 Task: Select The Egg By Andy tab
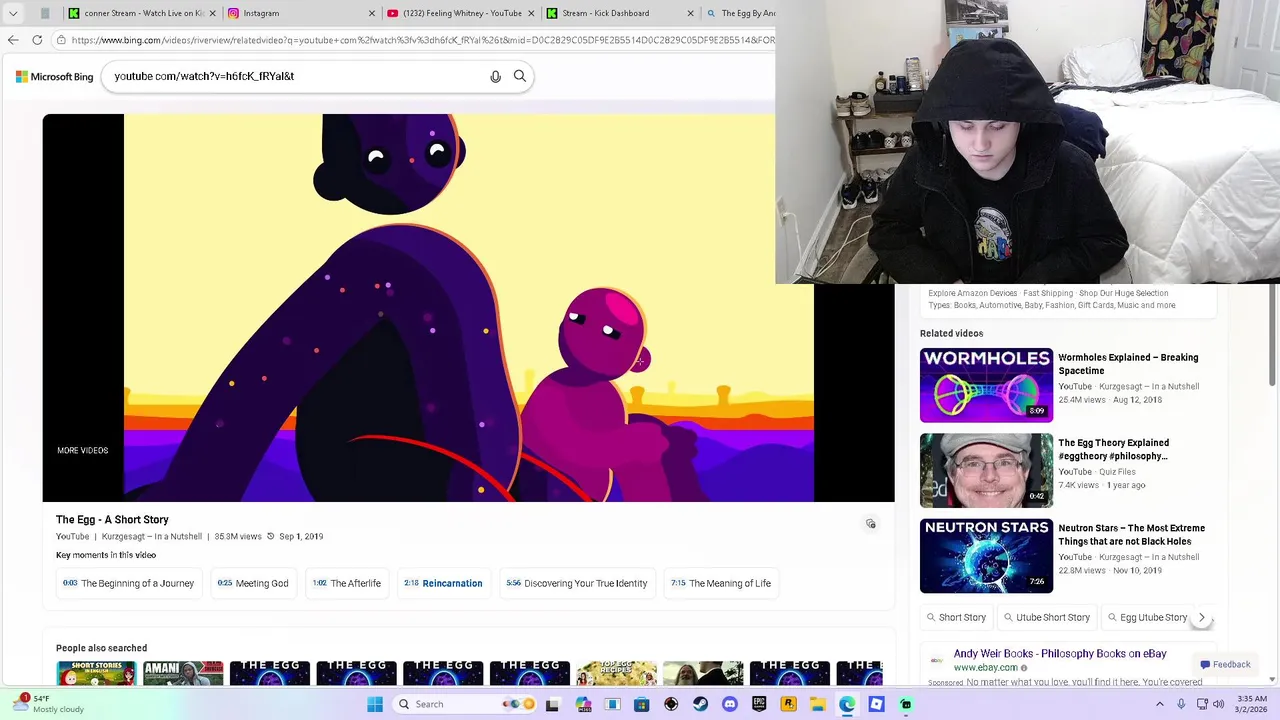pos(740,13)
